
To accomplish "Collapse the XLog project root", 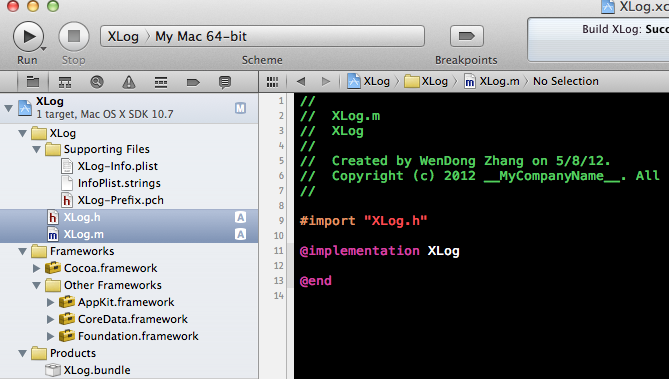I will point(9,108).
